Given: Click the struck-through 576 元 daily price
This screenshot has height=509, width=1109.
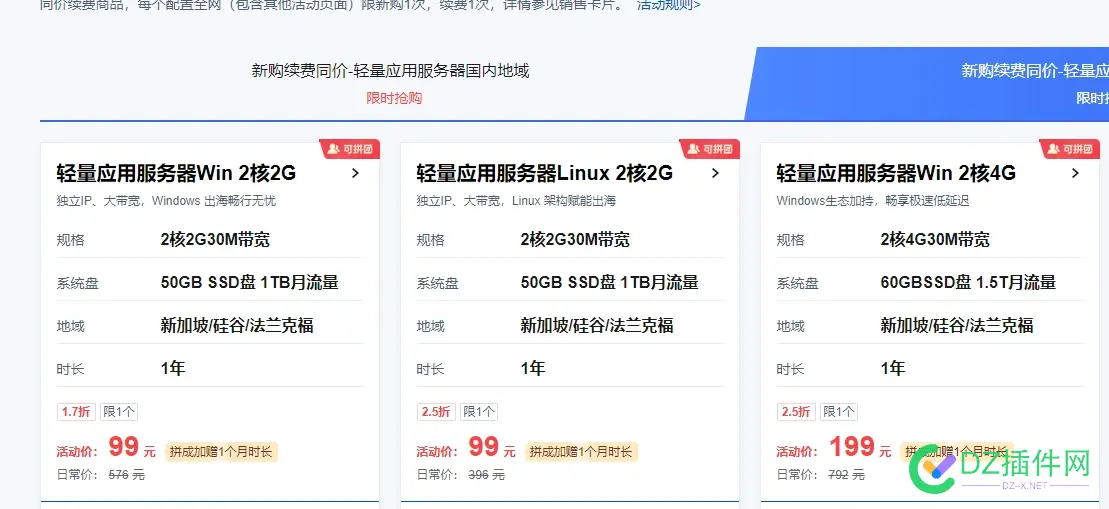Looking at the screenshot, I should point(127,475).
